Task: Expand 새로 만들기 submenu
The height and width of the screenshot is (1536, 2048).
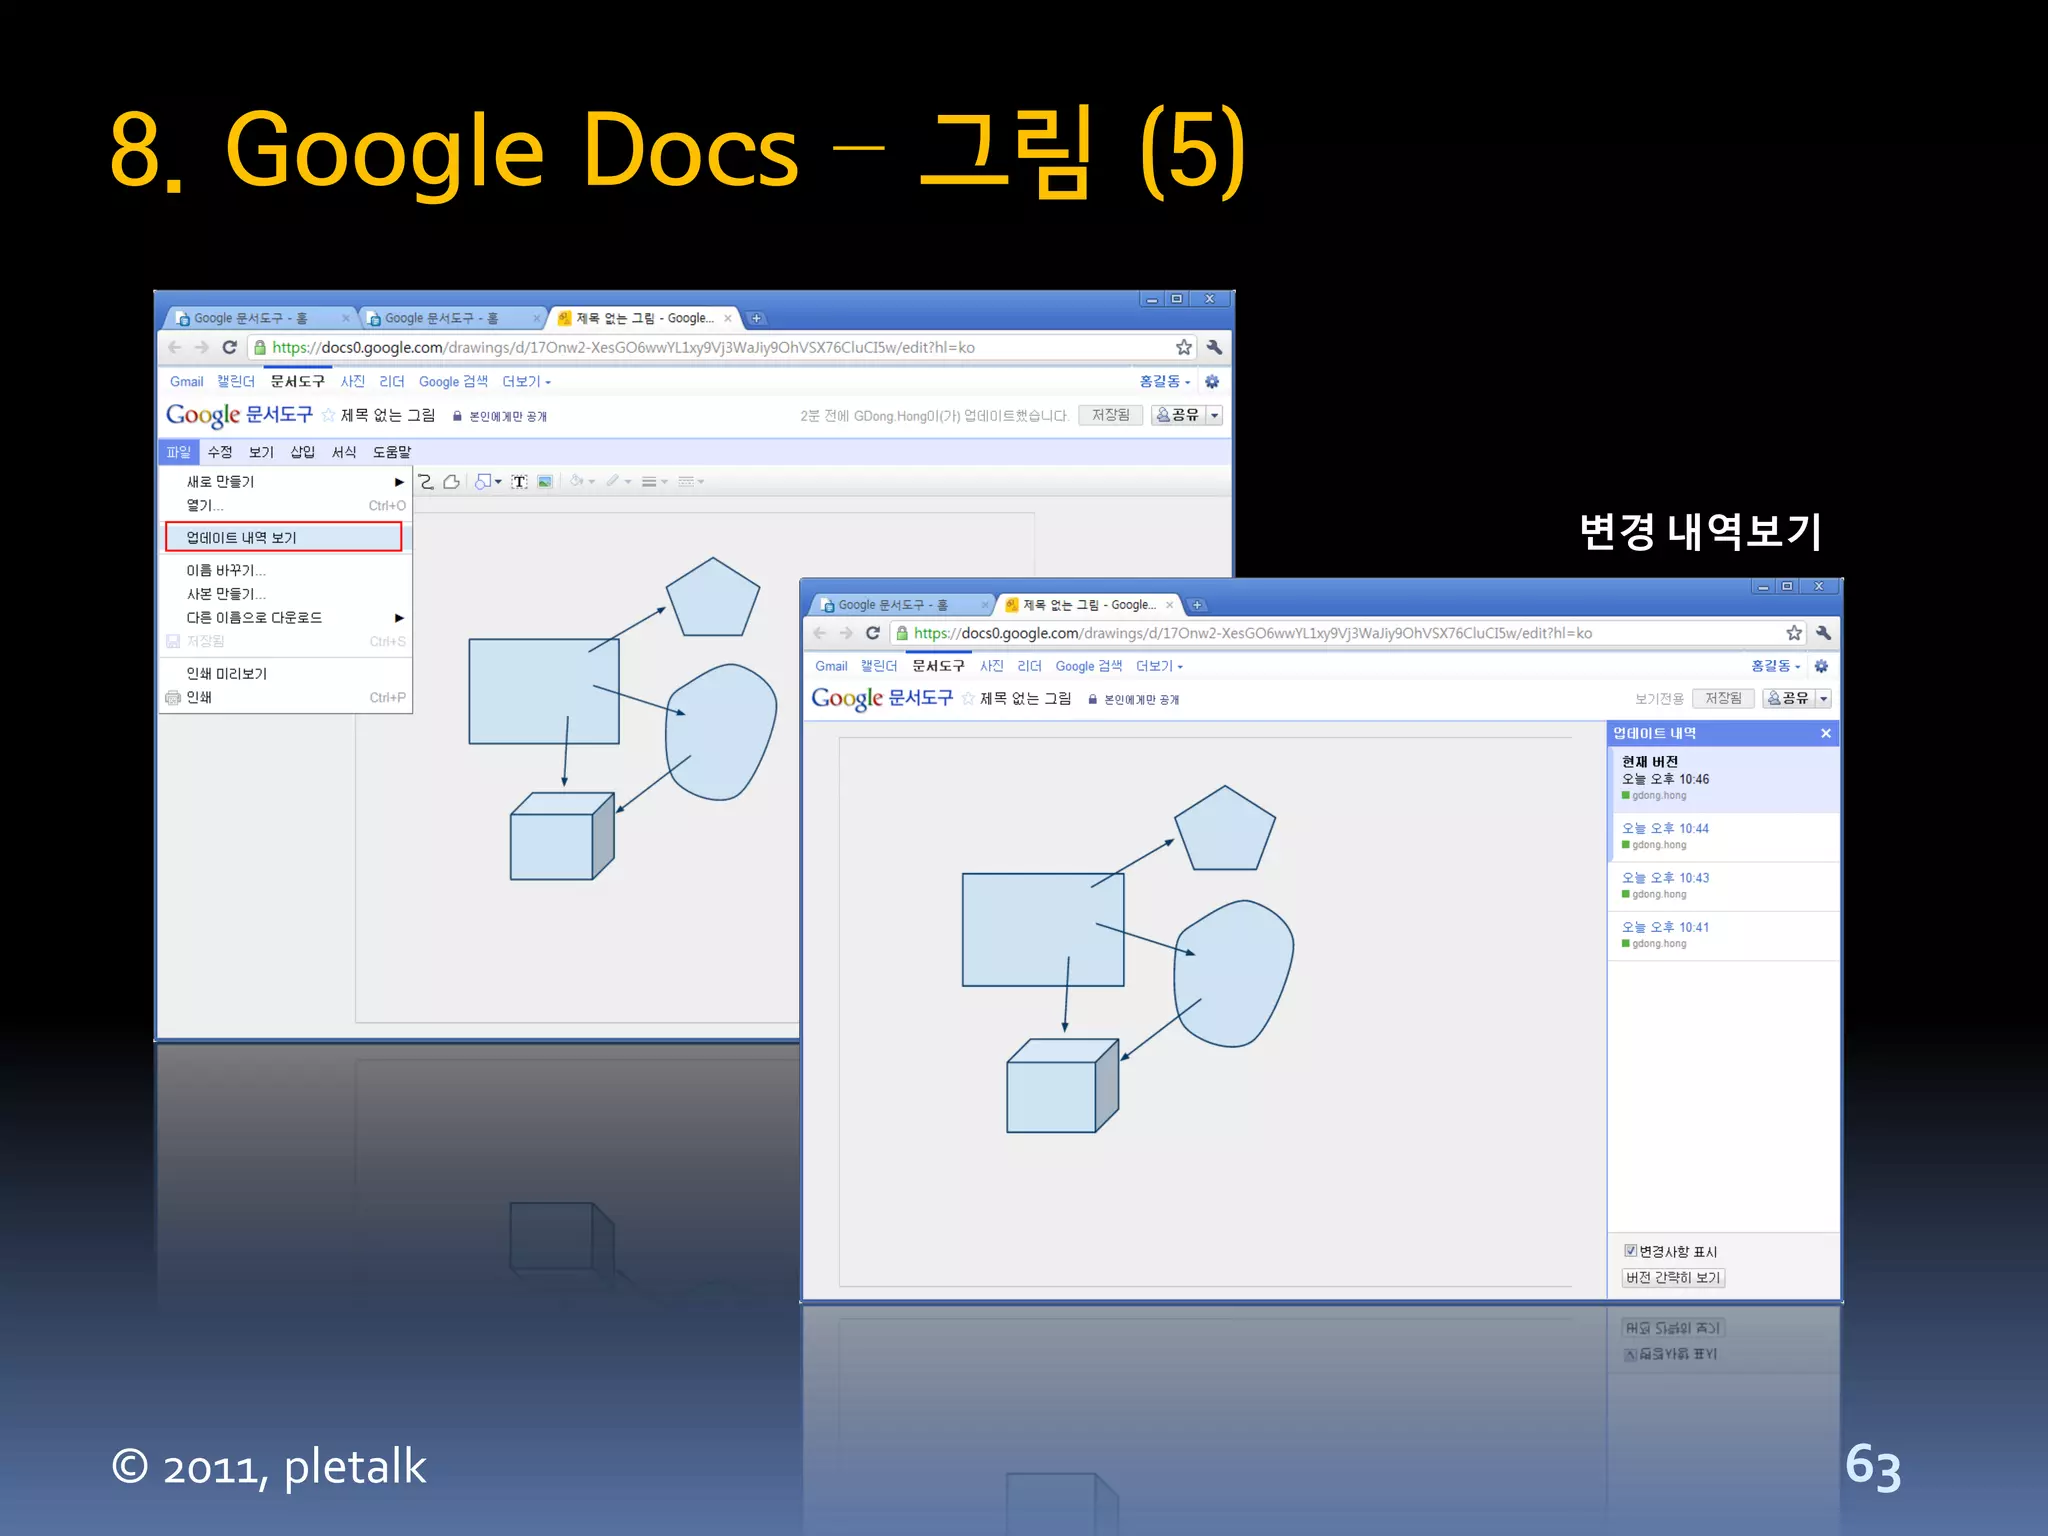Action: click(x=286, y=481)
